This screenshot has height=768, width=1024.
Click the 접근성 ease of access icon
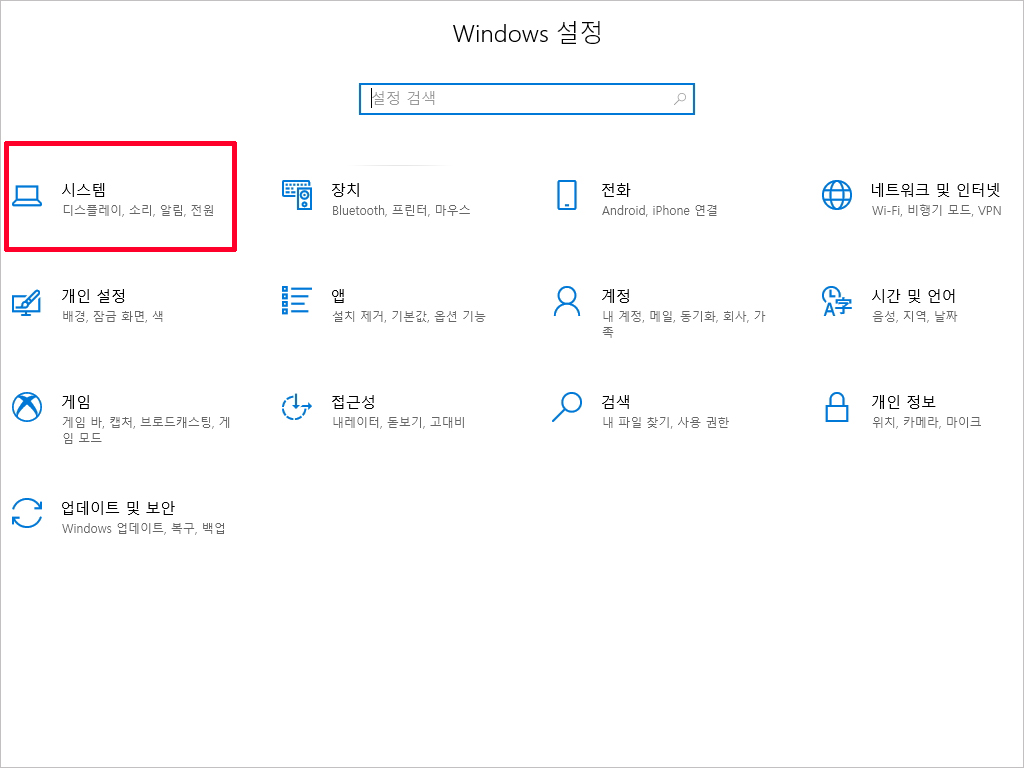(296, 407)
